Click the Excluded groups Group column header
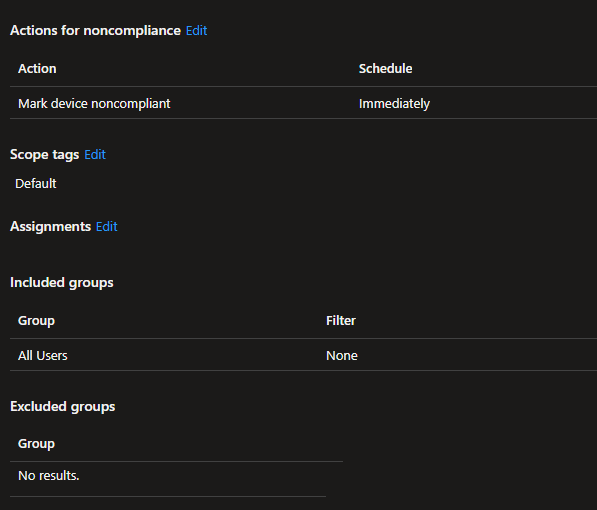This screenshot has height=510, width=597. 36,444
